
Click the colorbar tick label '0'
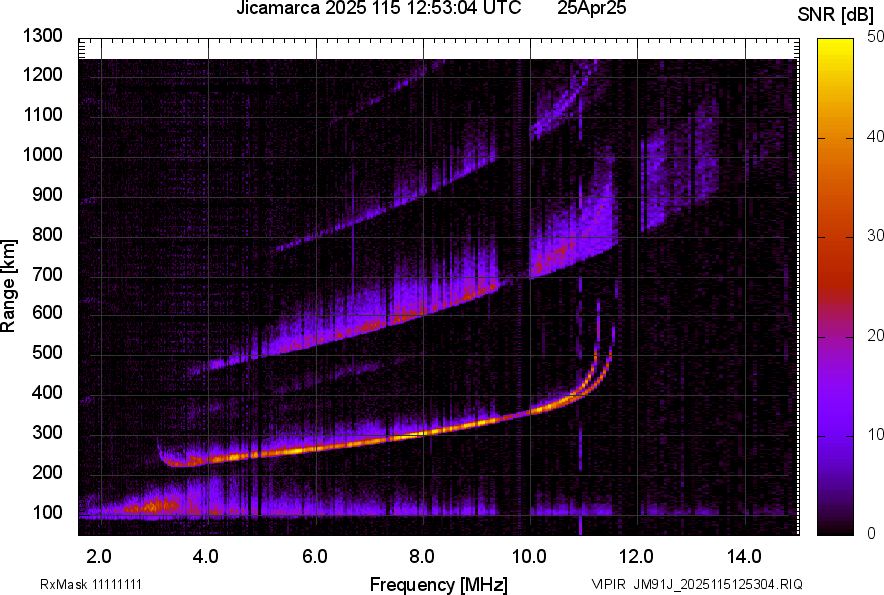point(872,533)
